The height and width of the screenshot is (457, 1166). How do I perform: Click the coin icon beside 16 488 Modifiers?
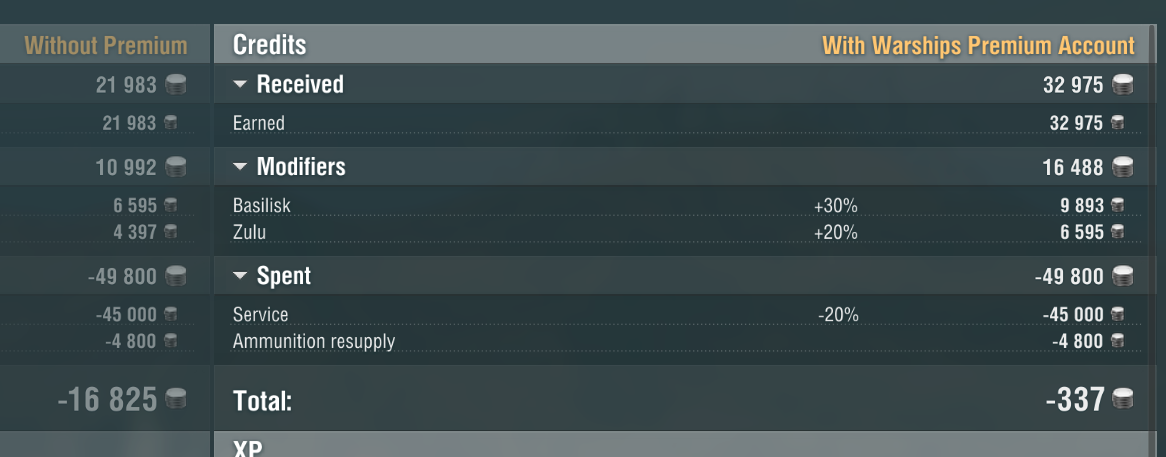tap(1122, 167)
